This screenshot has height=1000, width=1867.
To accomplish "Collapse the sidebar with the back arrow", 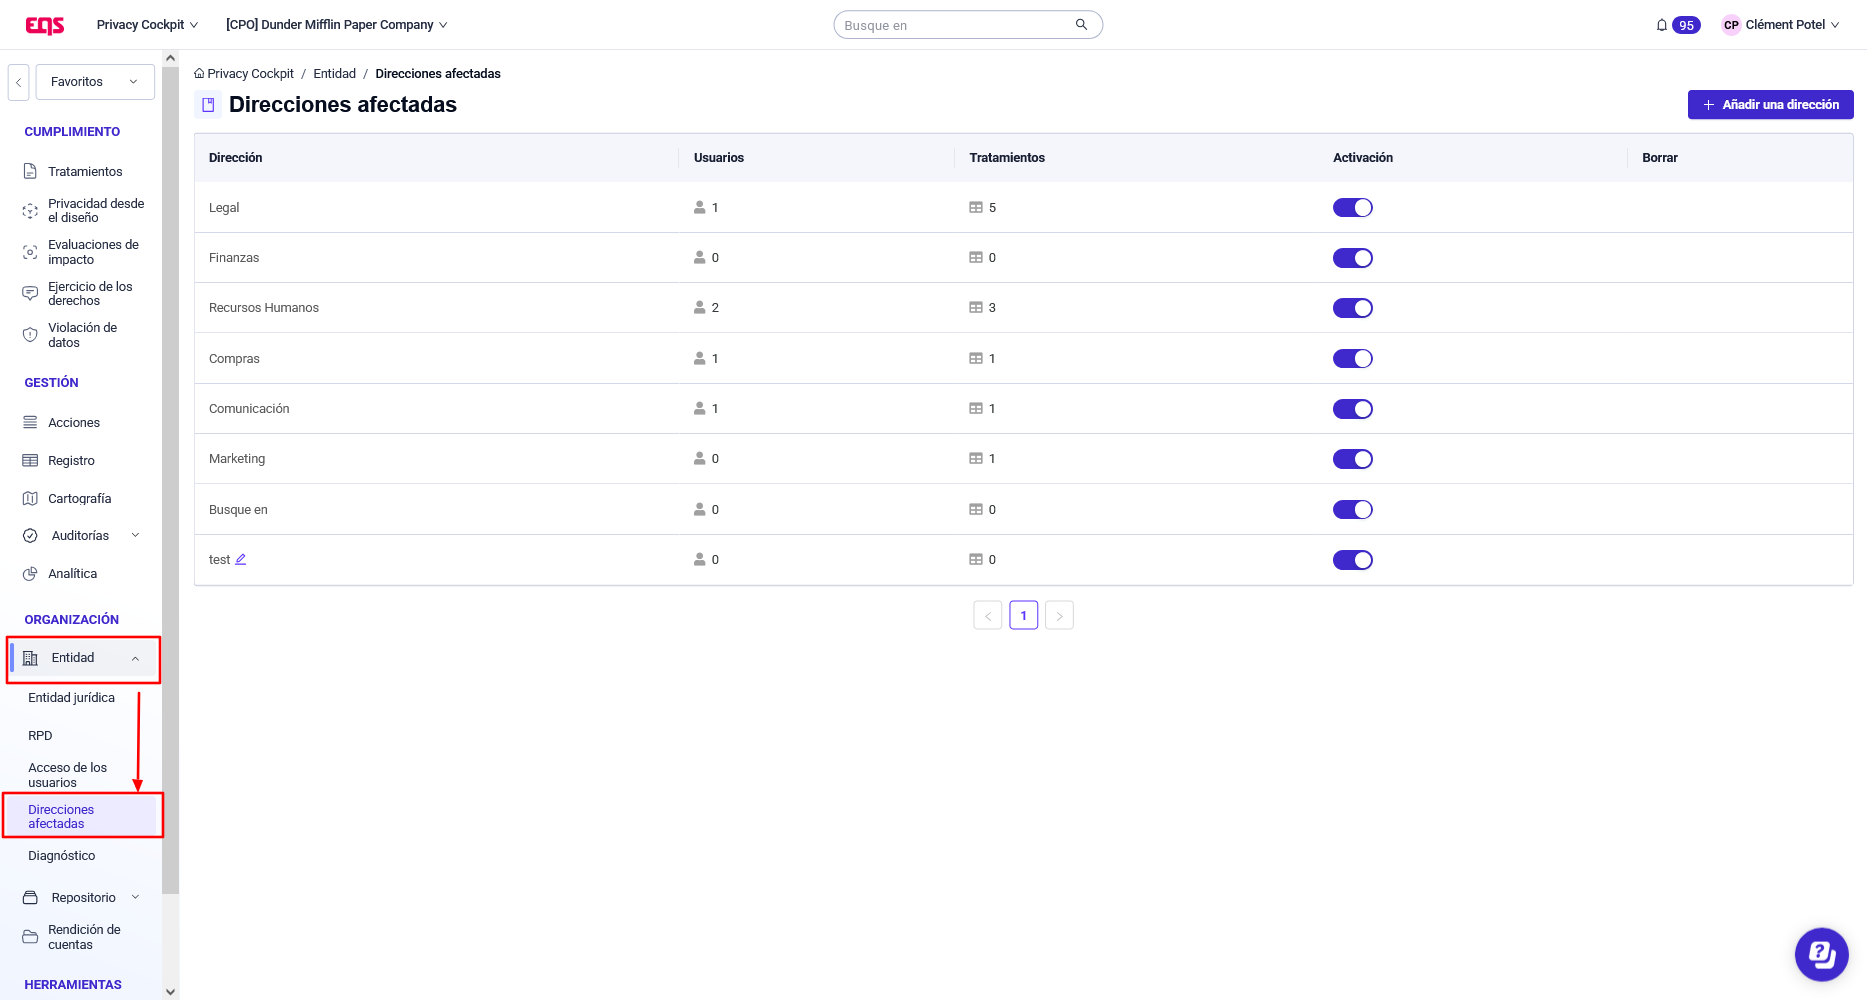I will [x=18, y=82].
